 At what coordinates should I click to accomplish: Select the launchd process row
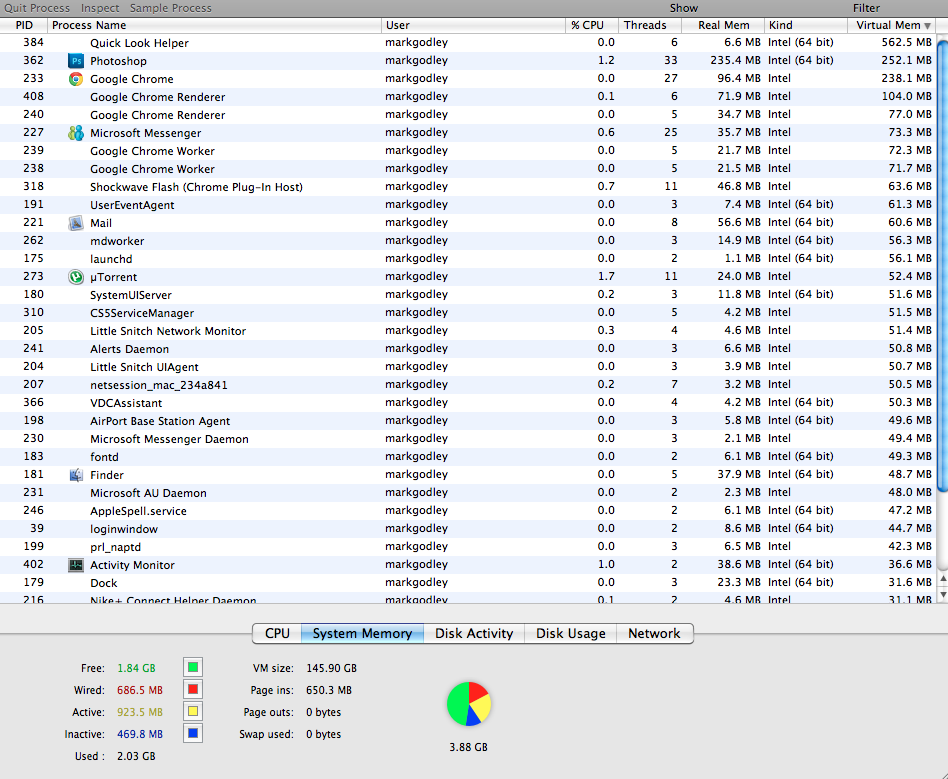(467, 259)
